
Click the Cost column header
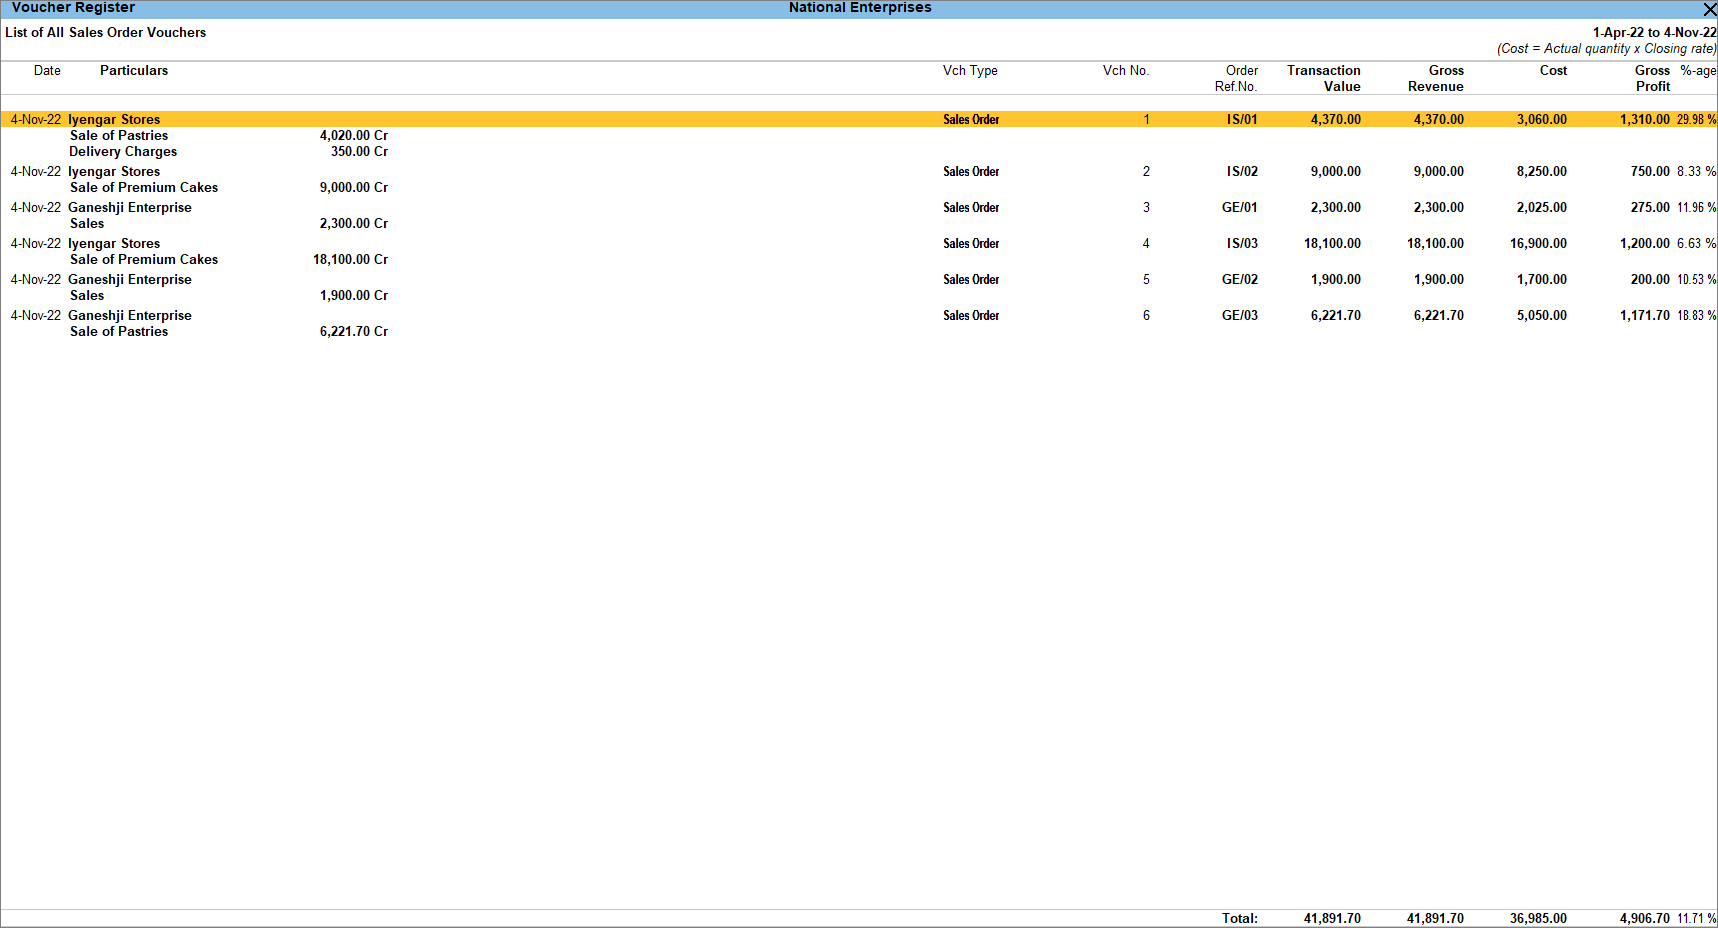pos(1553,71)
